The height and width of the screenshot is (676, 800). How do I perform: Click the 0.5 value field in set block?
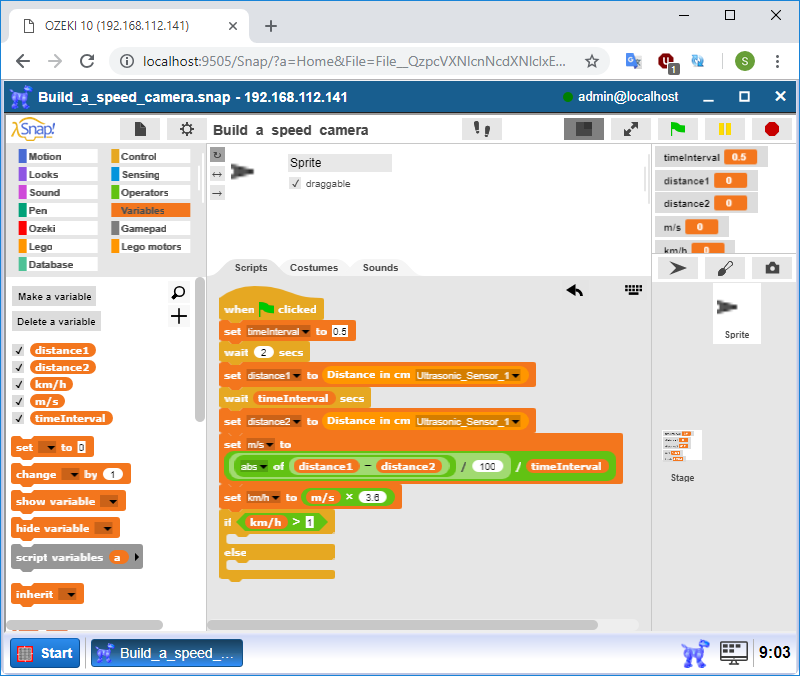[x=339, y=332]
